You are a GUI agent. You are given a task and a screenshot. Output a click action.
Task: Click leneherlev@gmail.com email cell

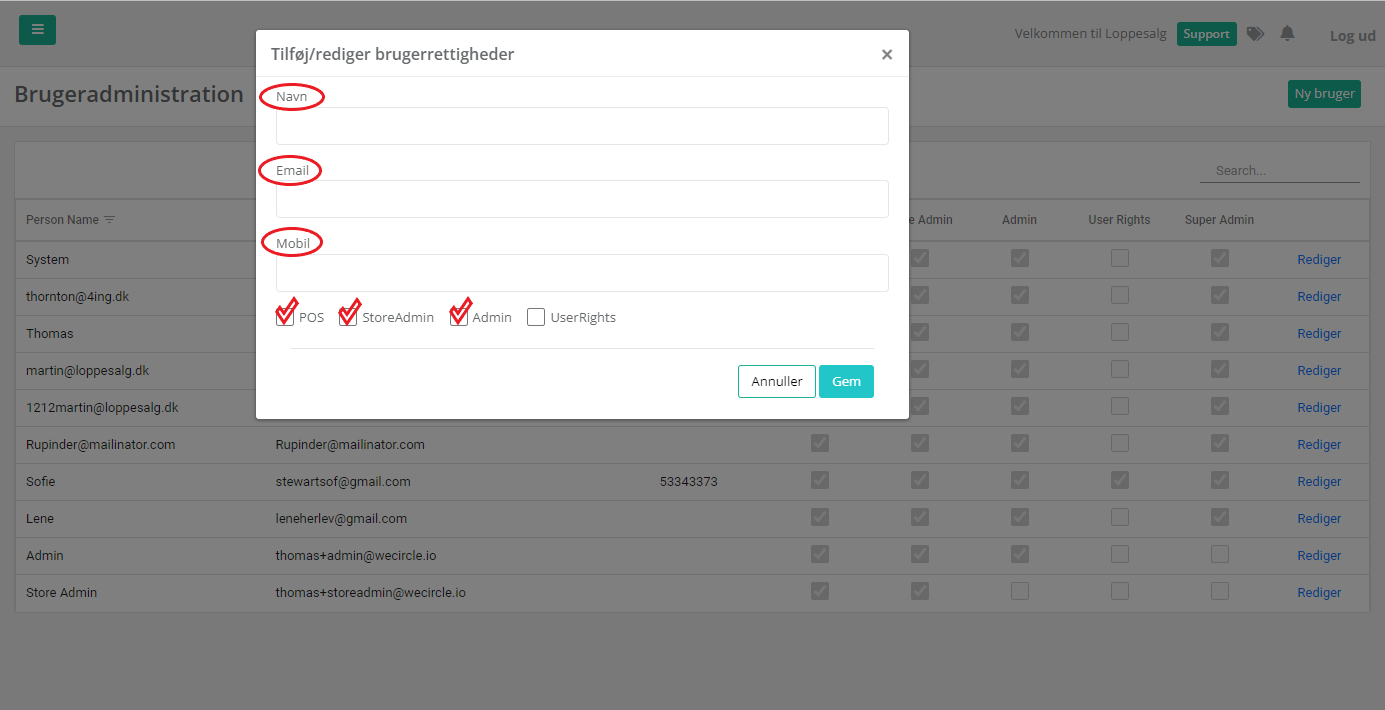[x=341, y=519]
